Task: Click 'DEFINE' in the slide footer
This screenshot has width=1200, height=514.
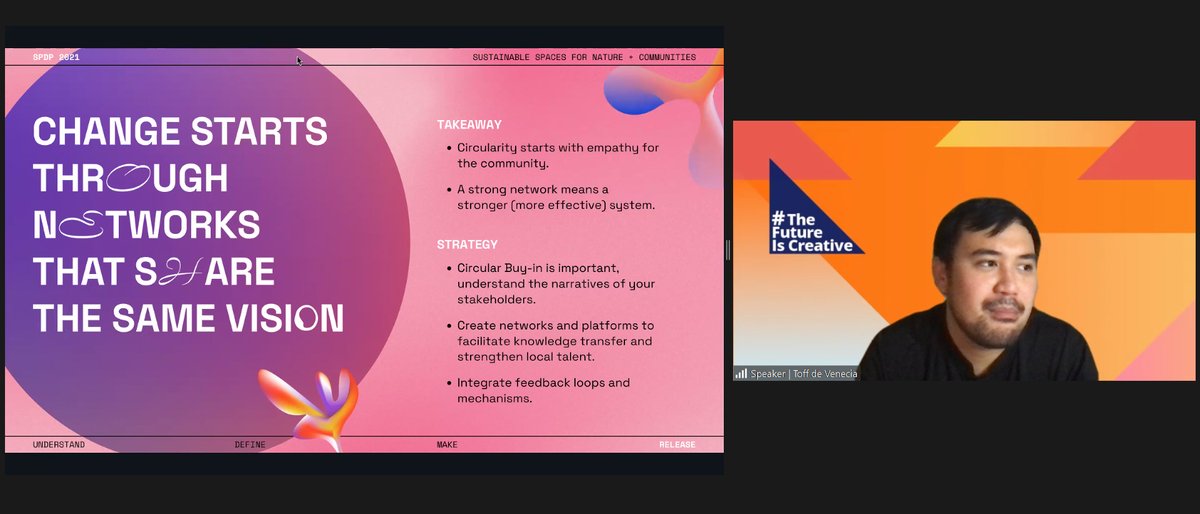Action: pyautogui.click(x=250, y=444)
